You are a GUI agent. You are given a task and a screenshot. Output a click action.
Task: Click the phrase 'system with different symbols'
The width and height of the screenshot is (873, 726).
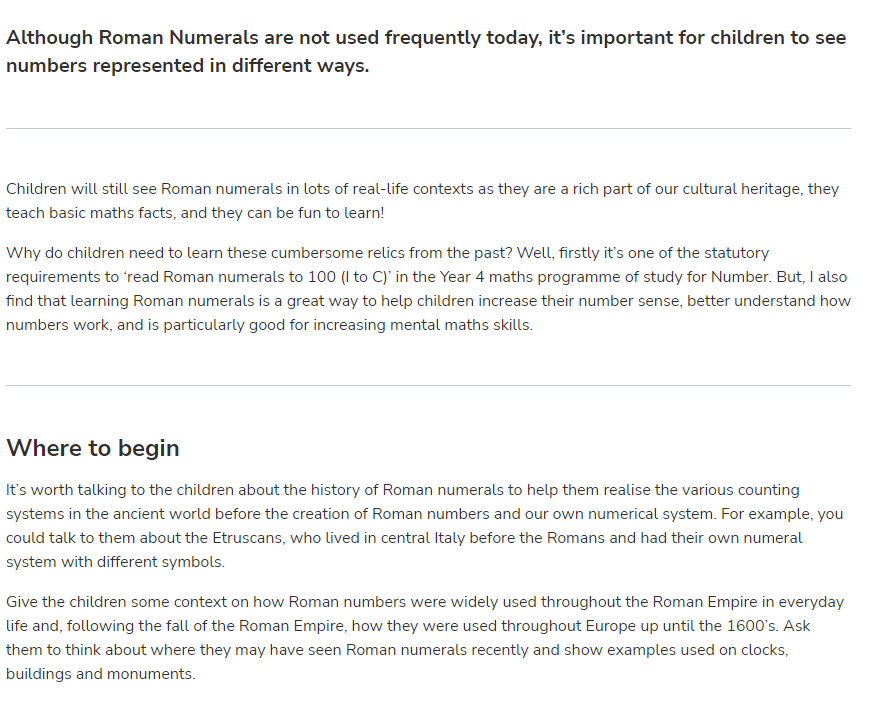tap(114, 562)
